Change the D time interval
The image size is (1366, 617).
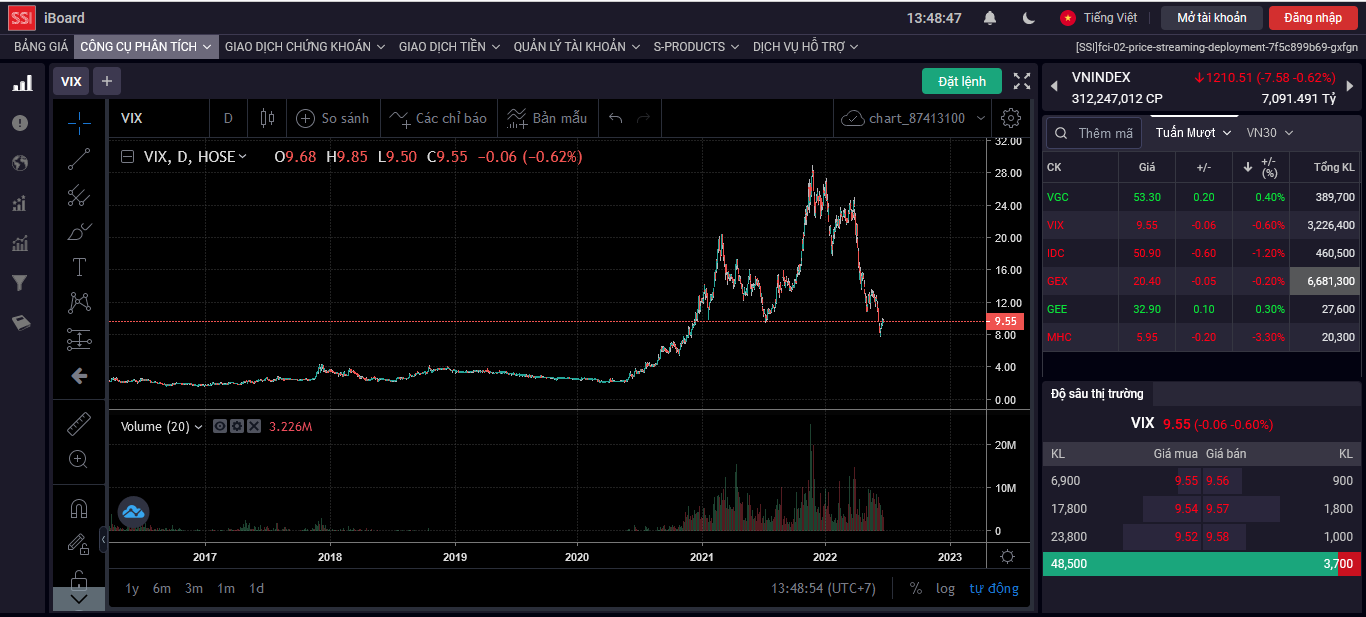coord(228,118)
